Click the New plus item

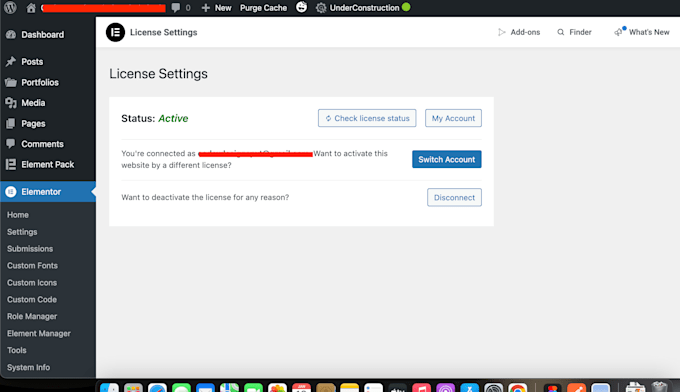coord(216,8)
